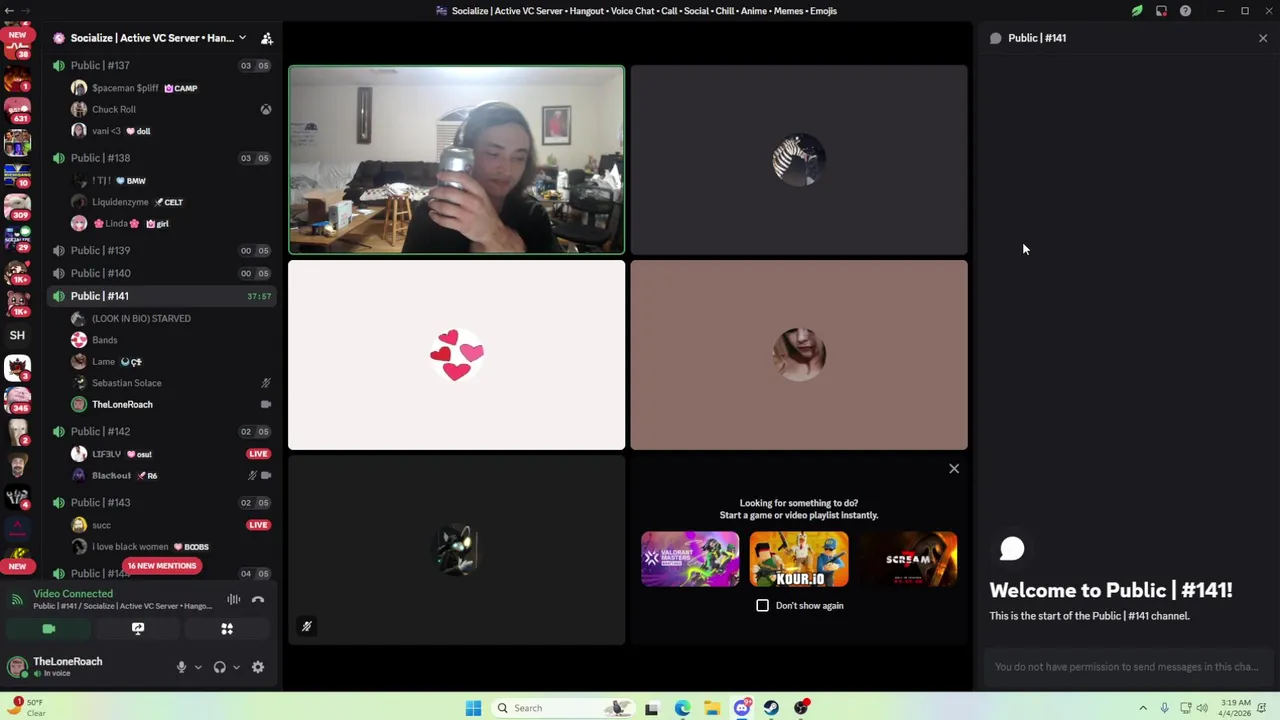Focus the zebra avatar participant tile
1280x720 pixels.
click(x=799, y=160)
